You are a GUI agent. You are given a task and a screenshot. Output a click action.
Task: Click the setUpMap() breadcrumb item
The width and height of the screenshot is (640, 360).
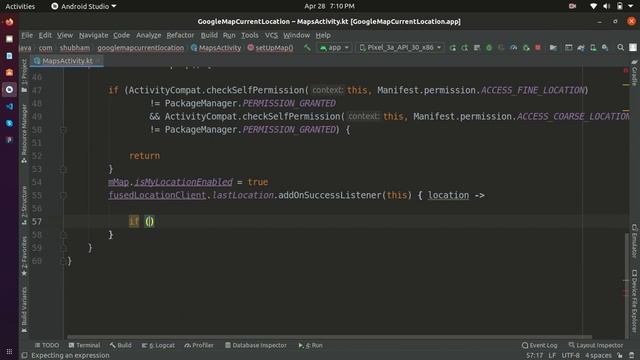(x=270, y=48)
